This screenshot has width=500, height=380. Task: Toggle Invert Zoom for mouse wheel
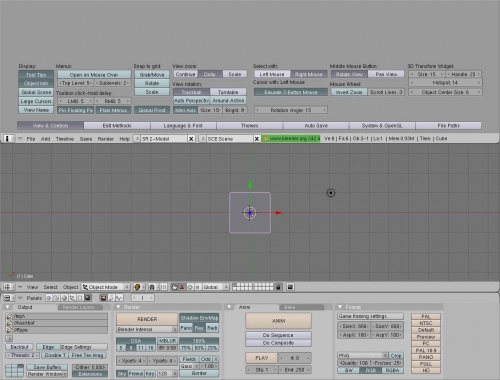349,92
